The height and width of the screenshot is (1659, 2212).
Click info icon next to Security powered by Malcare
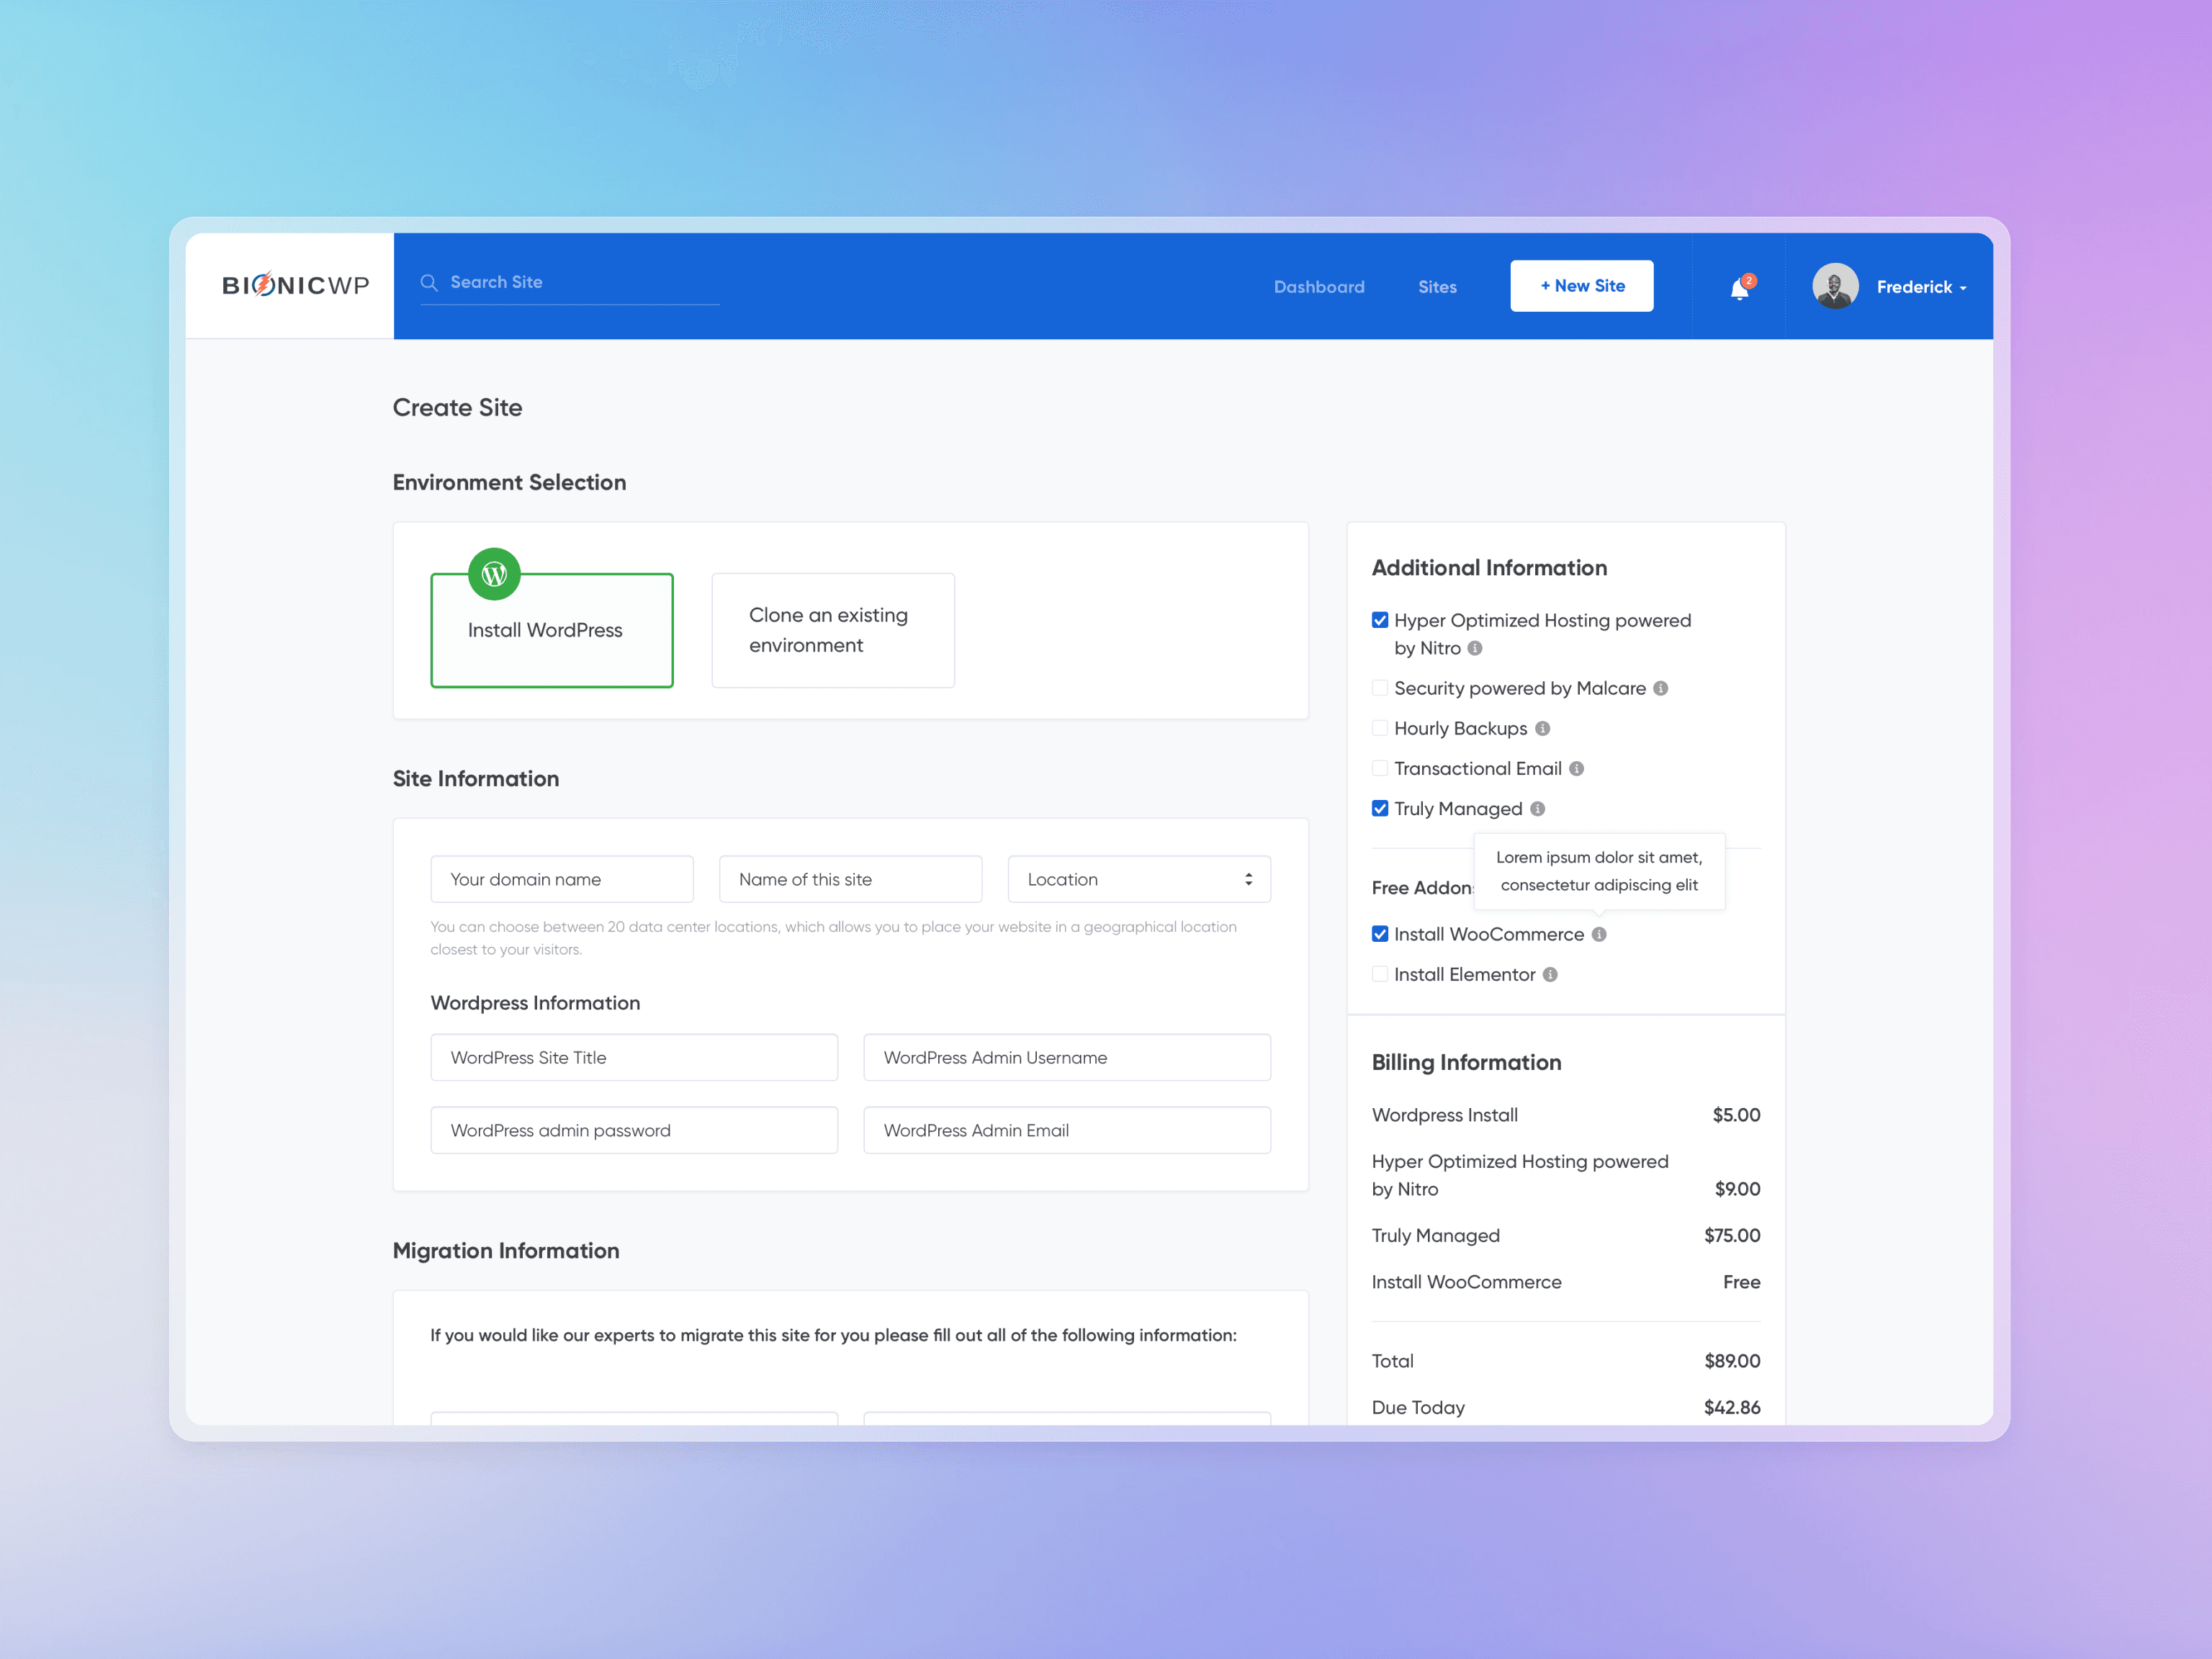[x=1660, y=688]
